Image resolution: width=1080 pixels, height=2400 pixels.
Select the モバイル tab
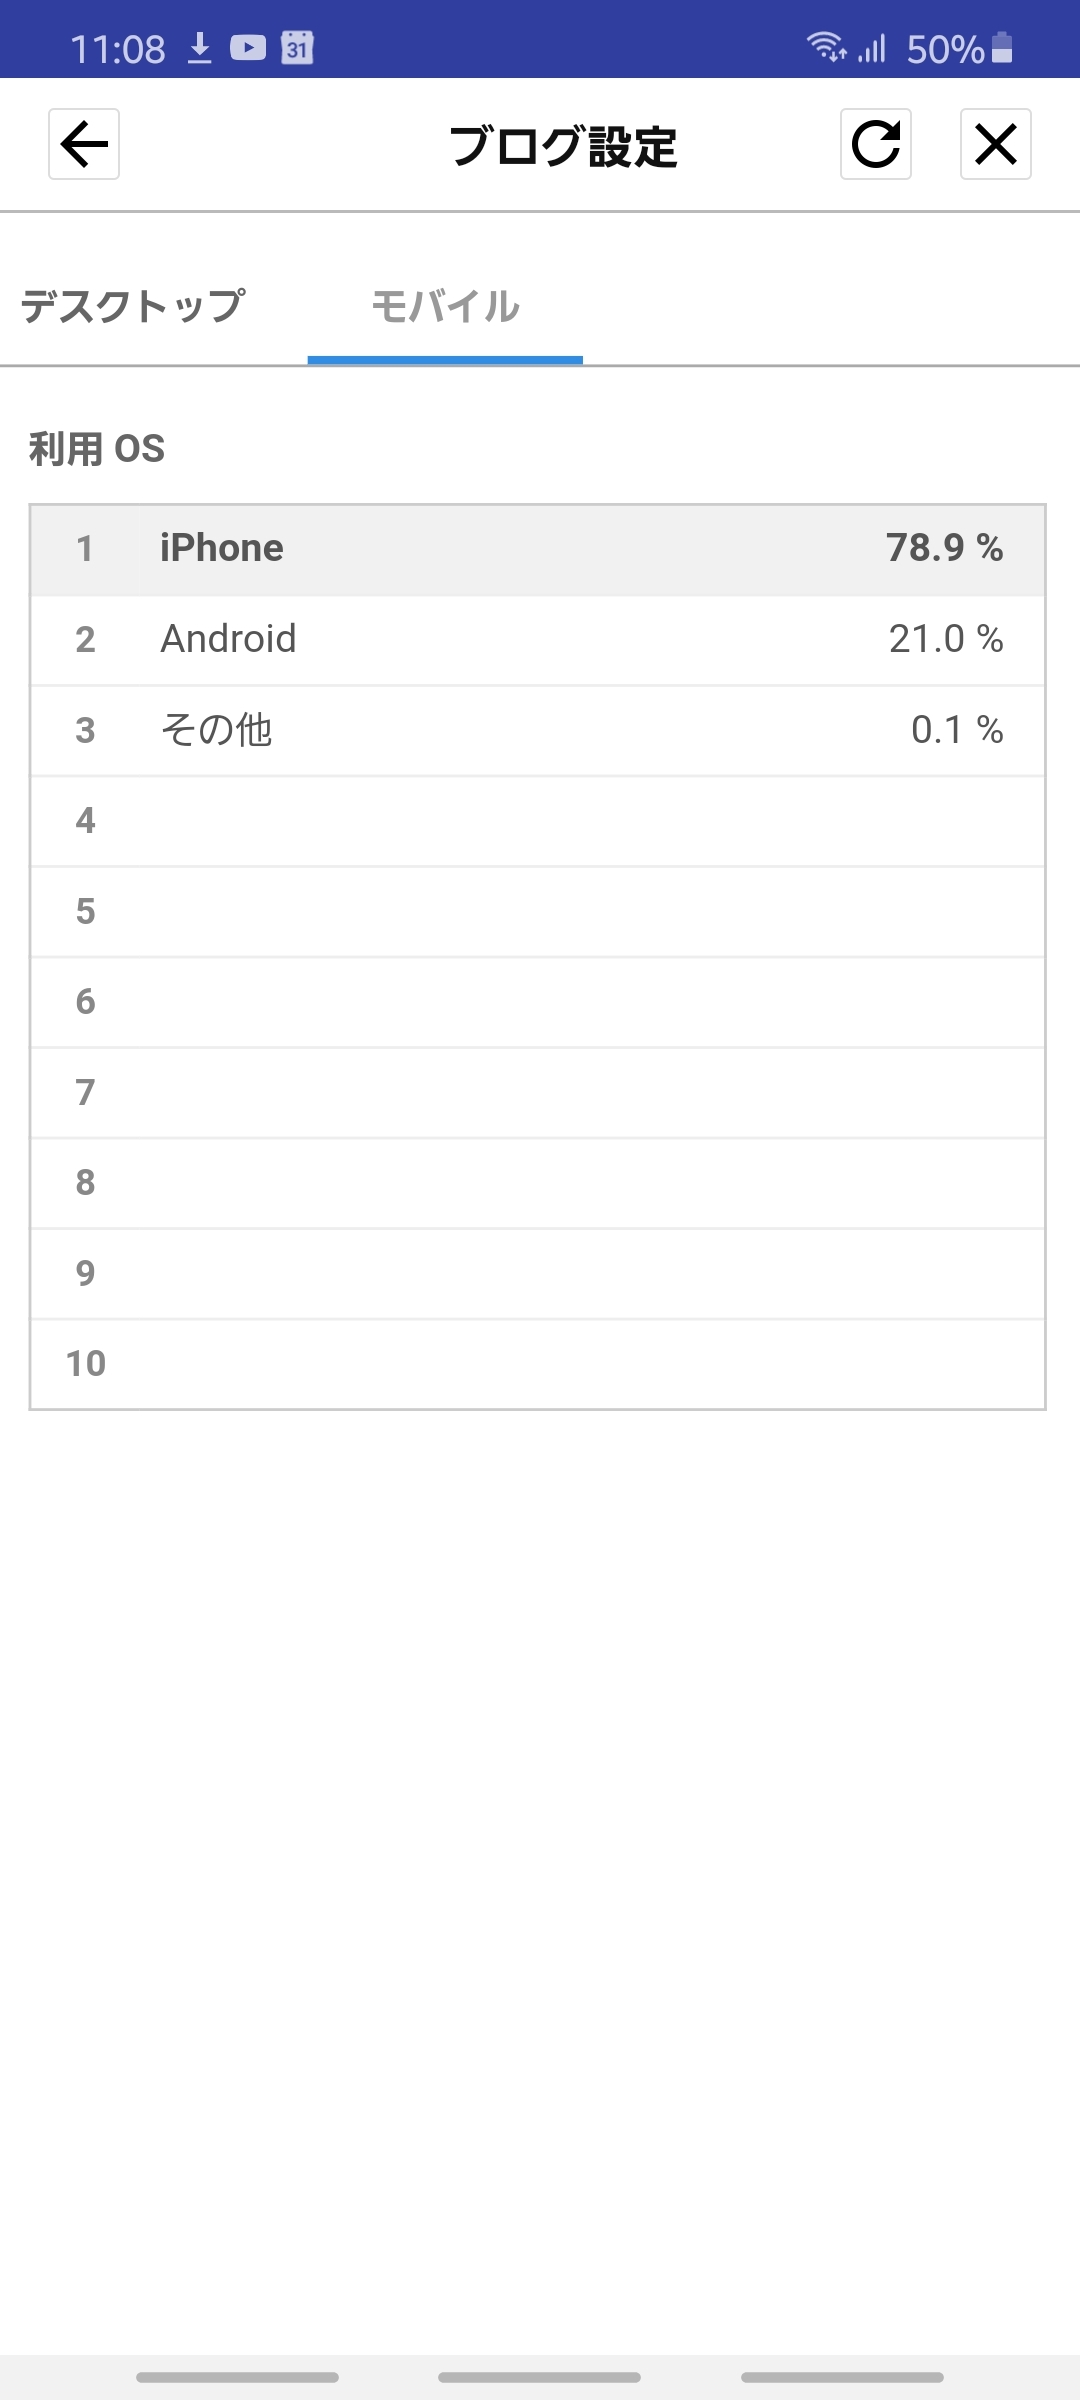[x=445, y=306]
